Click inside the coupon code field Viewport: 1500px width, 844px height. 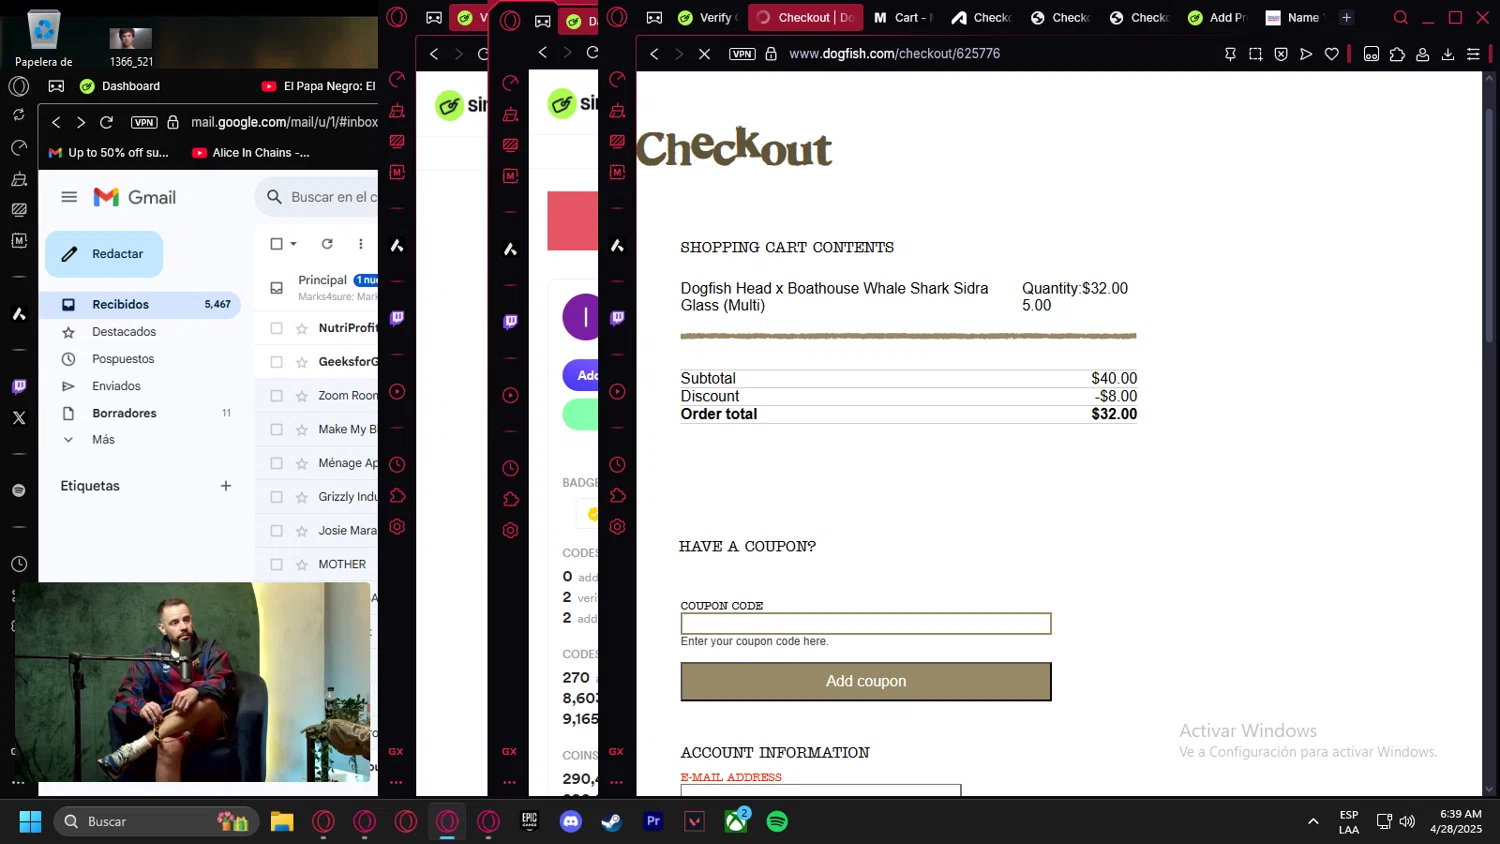click(x=866, y=624)
